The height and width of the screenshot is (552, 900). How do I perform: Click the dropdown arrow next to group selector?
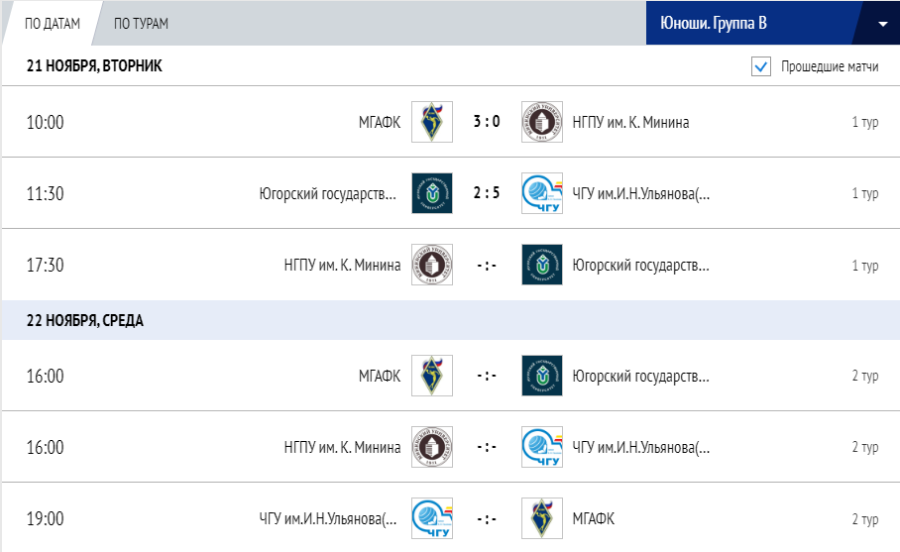(883, 24)
